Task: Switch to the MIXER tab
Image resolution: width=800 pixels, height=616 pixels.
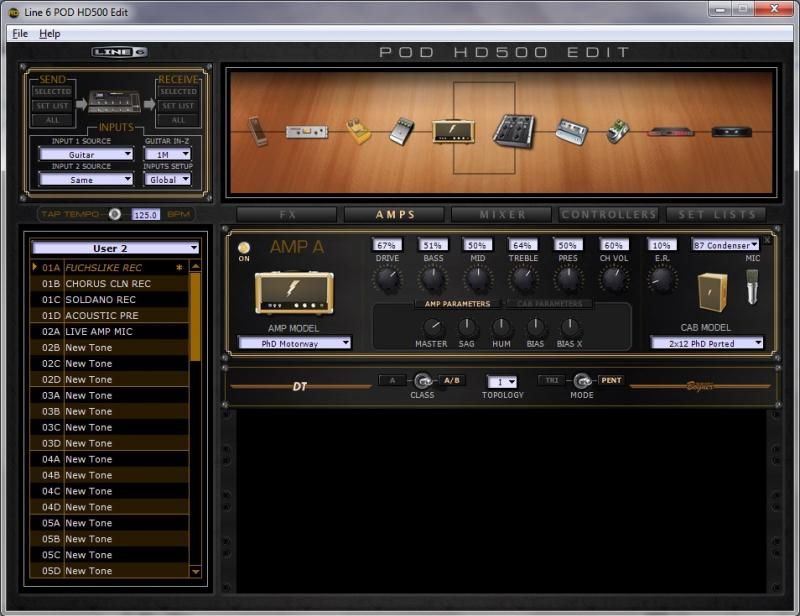Action: (x=502, y=215)
